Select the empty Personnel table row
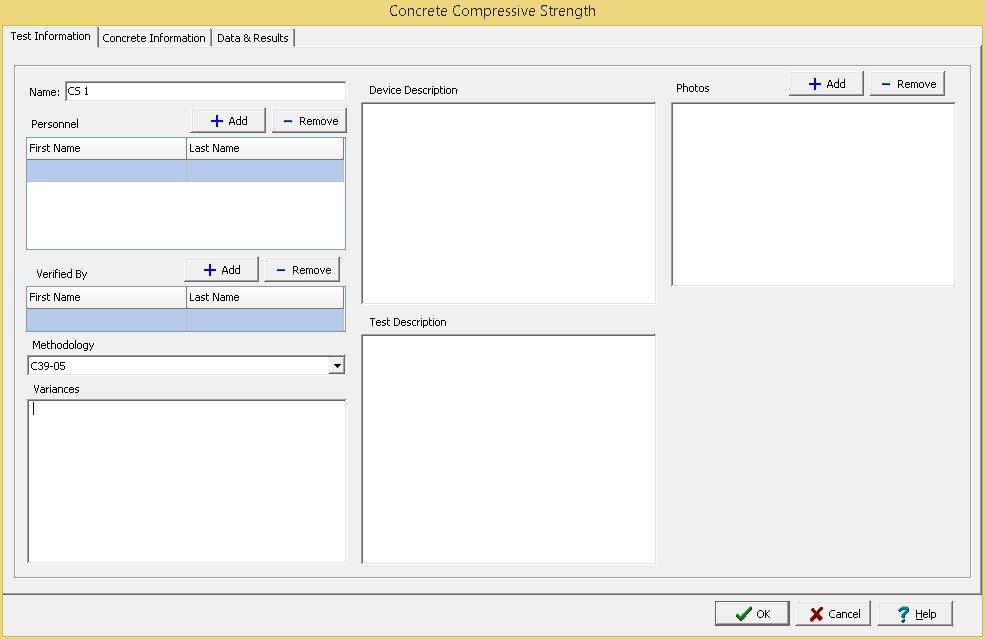 click(x=185, y=171)
